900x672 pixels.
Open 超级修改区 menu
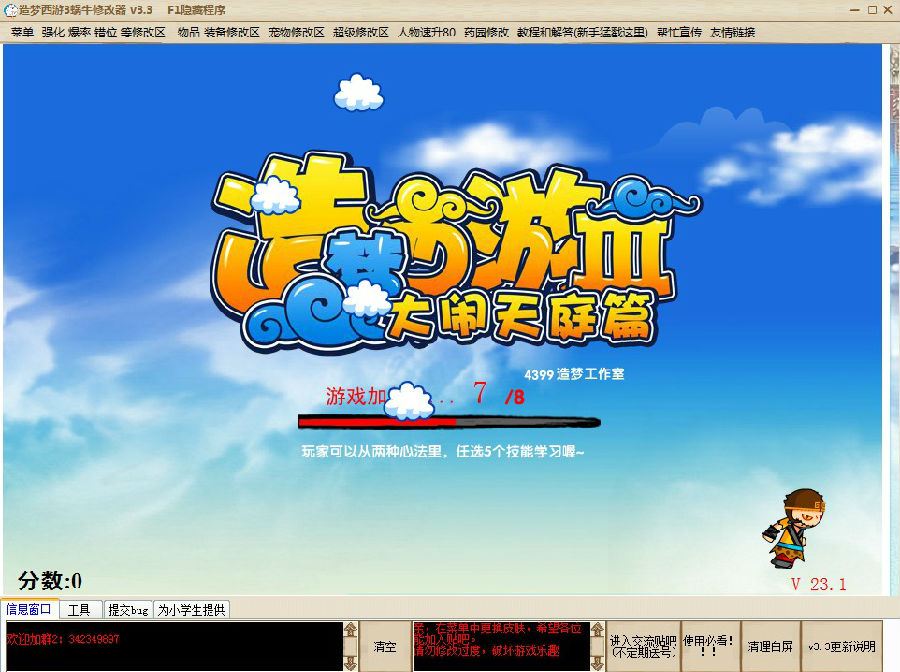pyautogui.click(x=360, y=32)
